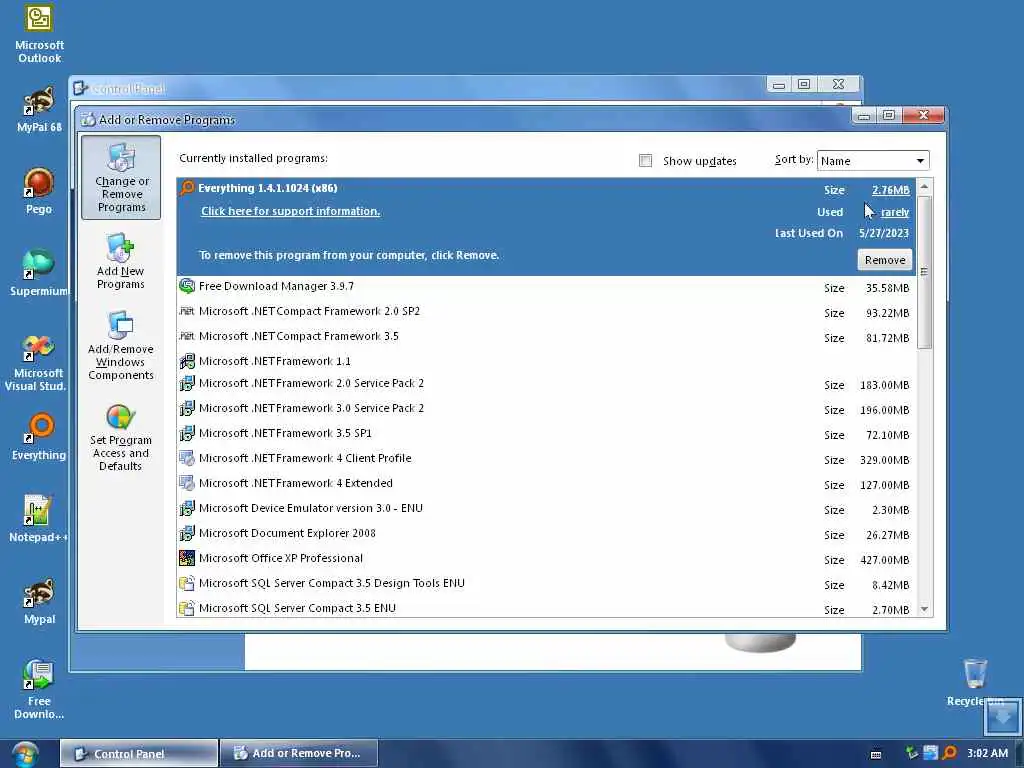This screenshot has height=768, width=1024.
Task: Open Set Program Access and Defaults icon
Action: (x=121, y=437)
